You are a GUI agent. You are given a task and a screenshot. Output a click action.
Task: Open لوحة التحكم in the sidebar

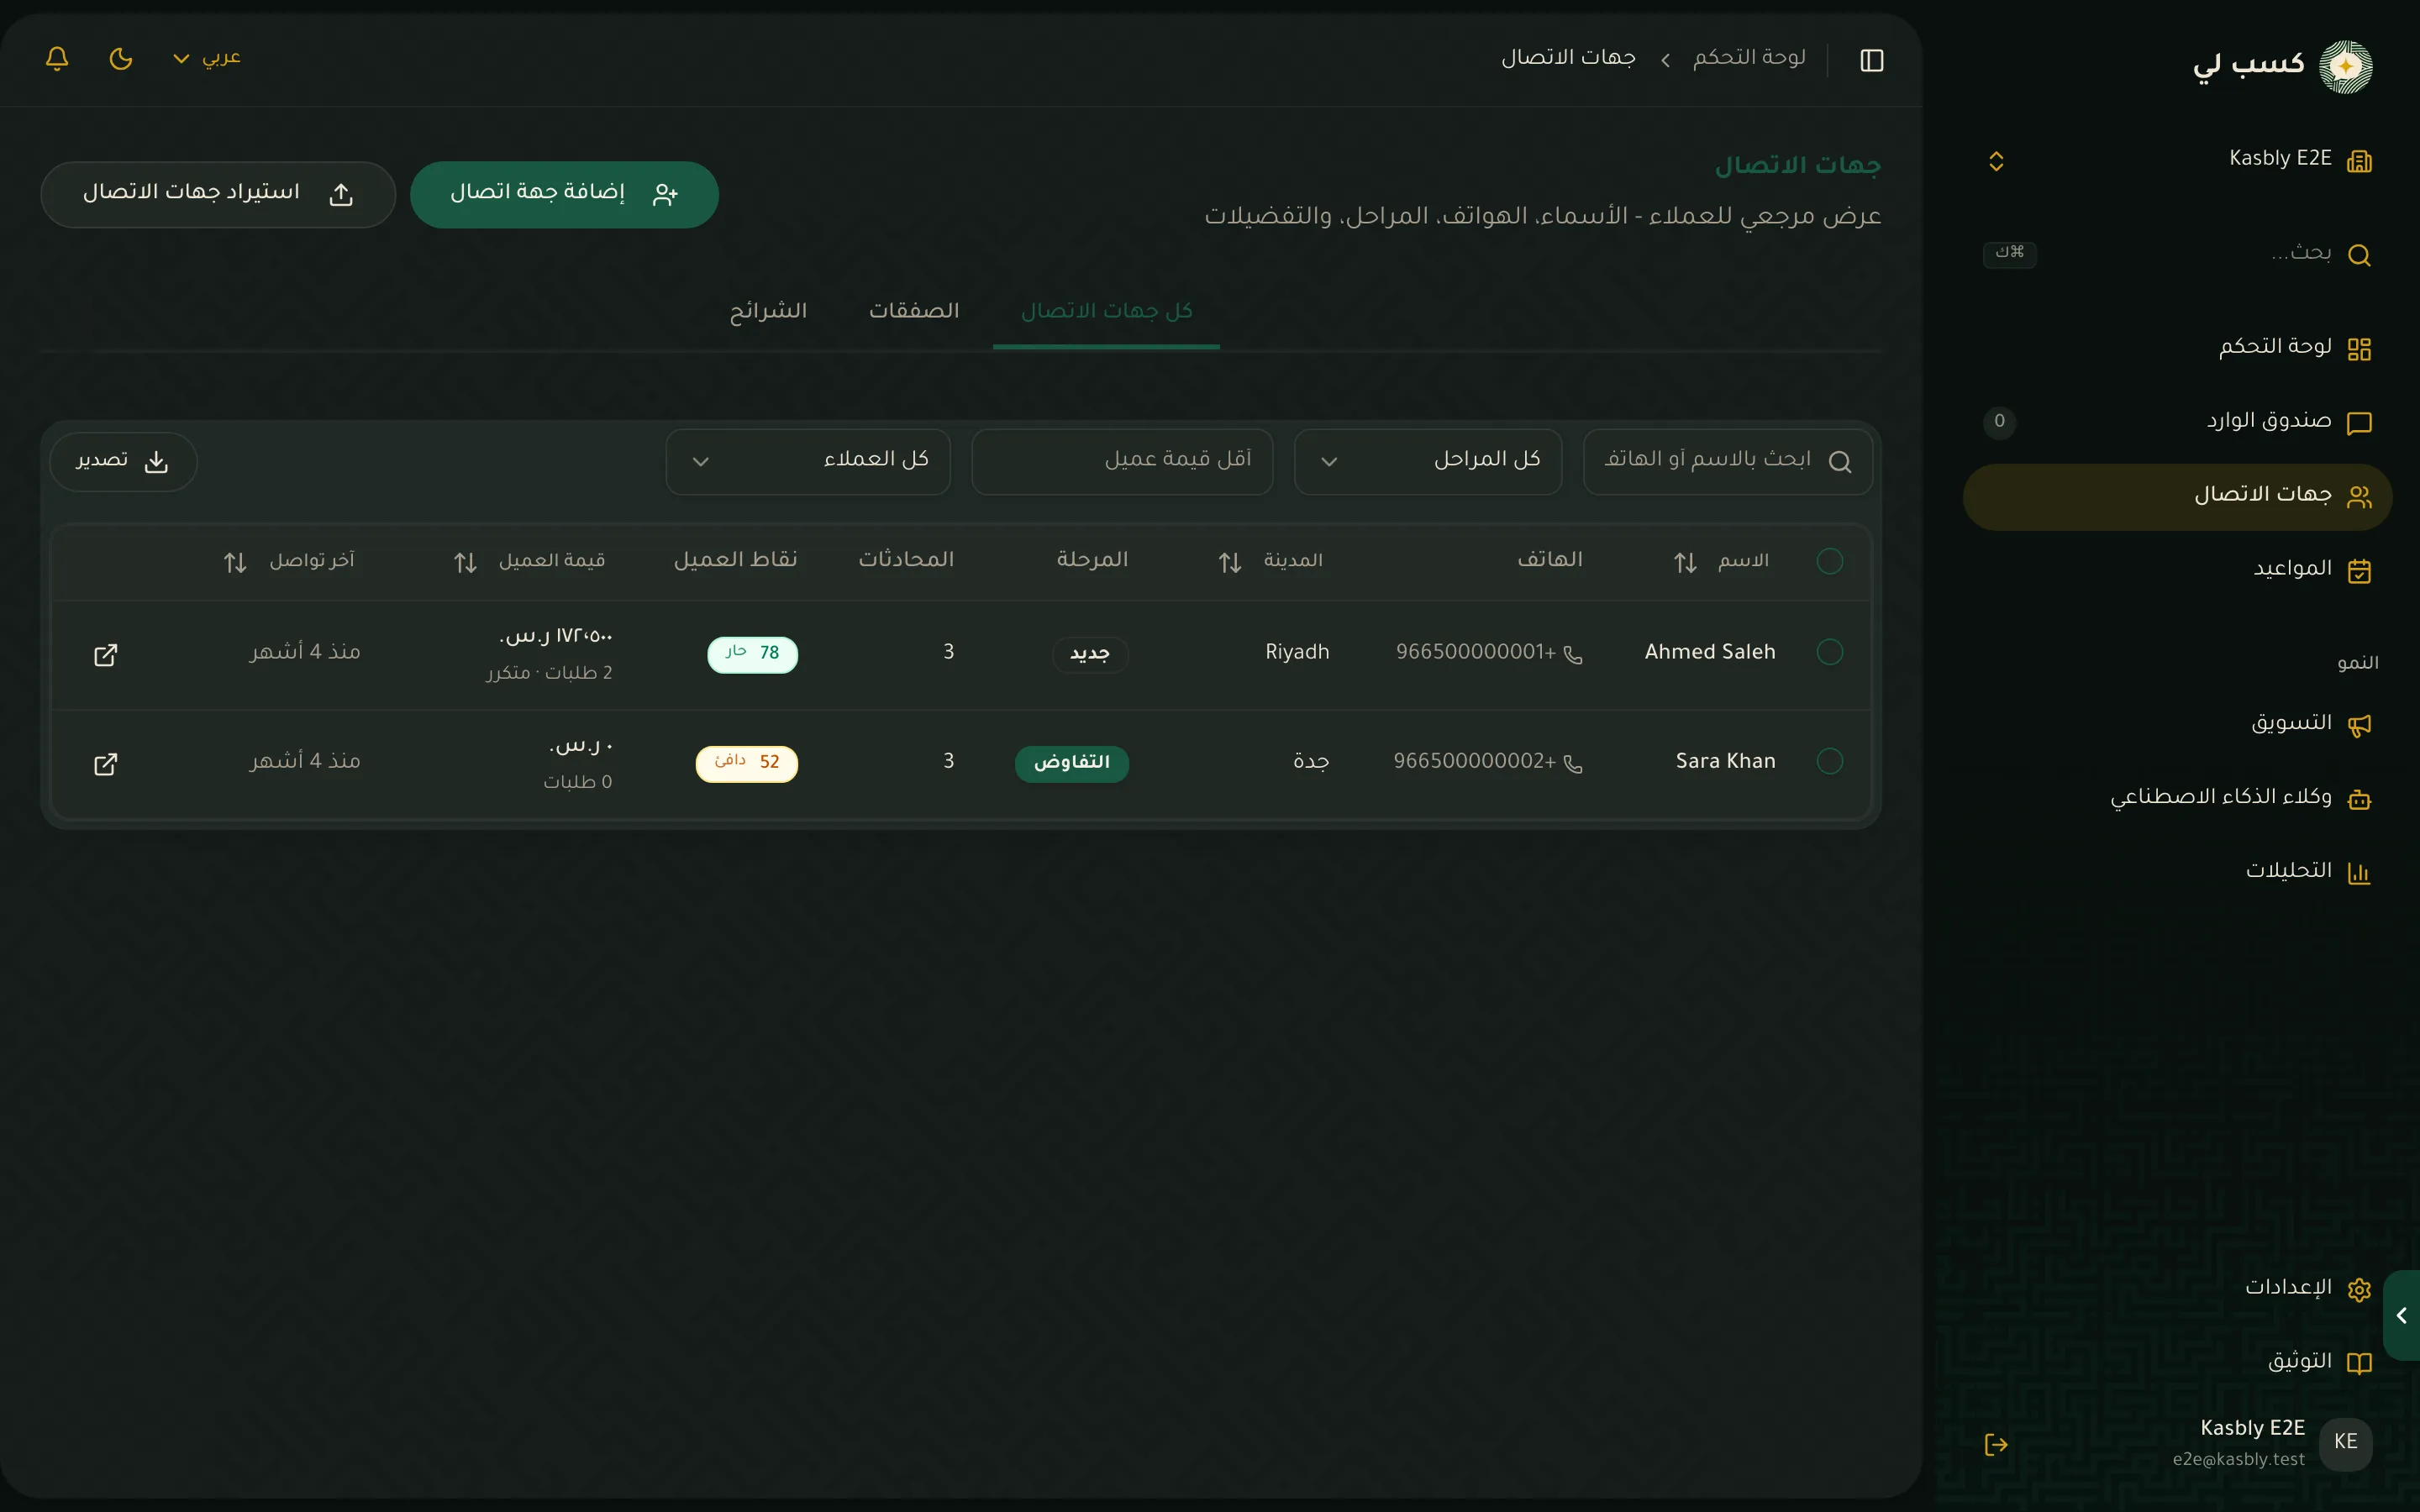[2178, 348]
